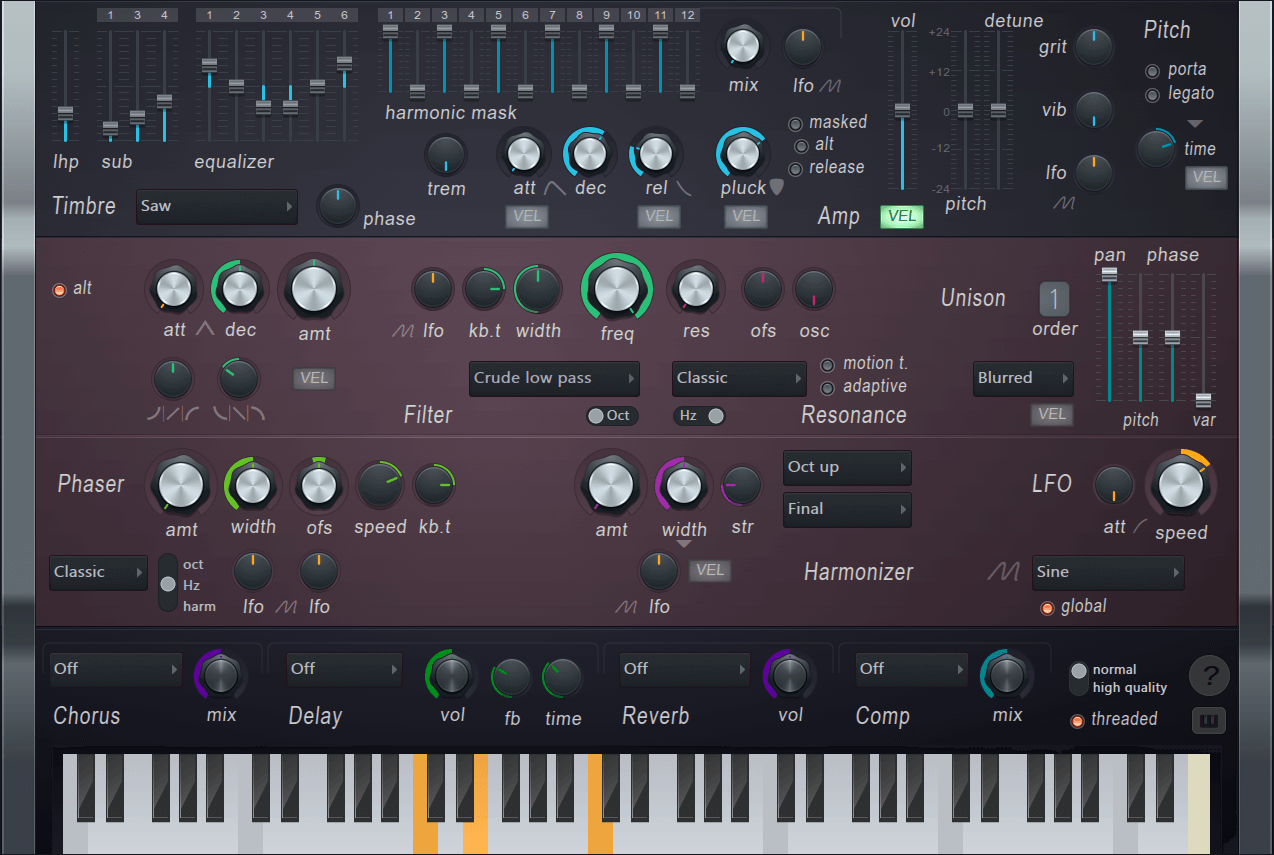Open the Saw timbre waveform dropdown

point(217,207)
